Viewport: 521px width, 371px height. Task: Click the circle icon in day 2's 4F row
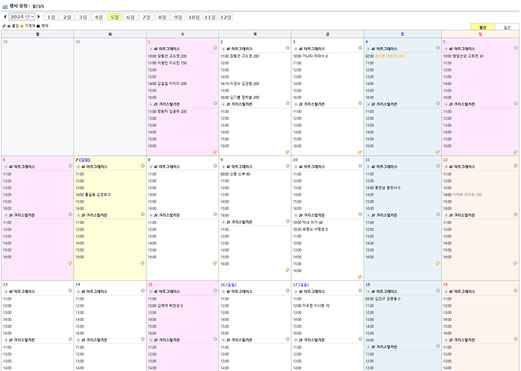[x=288, y=48]
